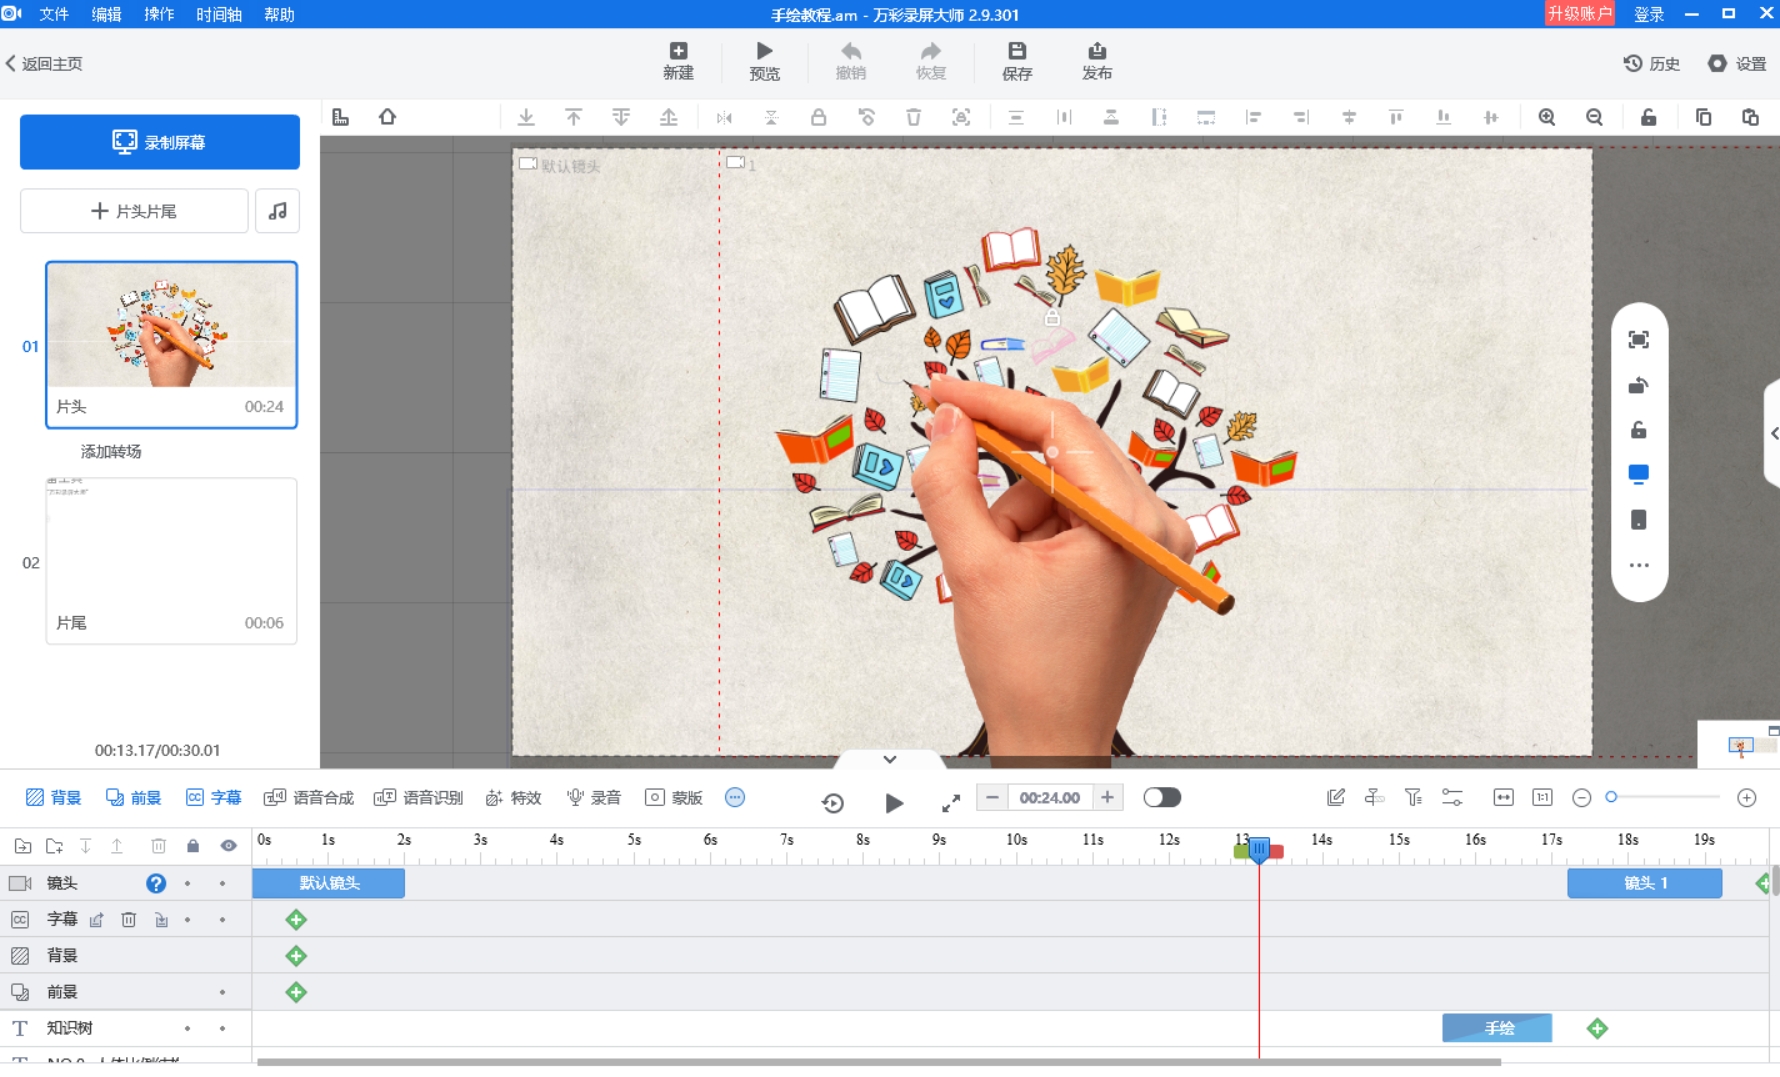This screenshot has width=1780, height=1077.
Task: Toggle timeline visibility eye icon
Action: [228, 846]
